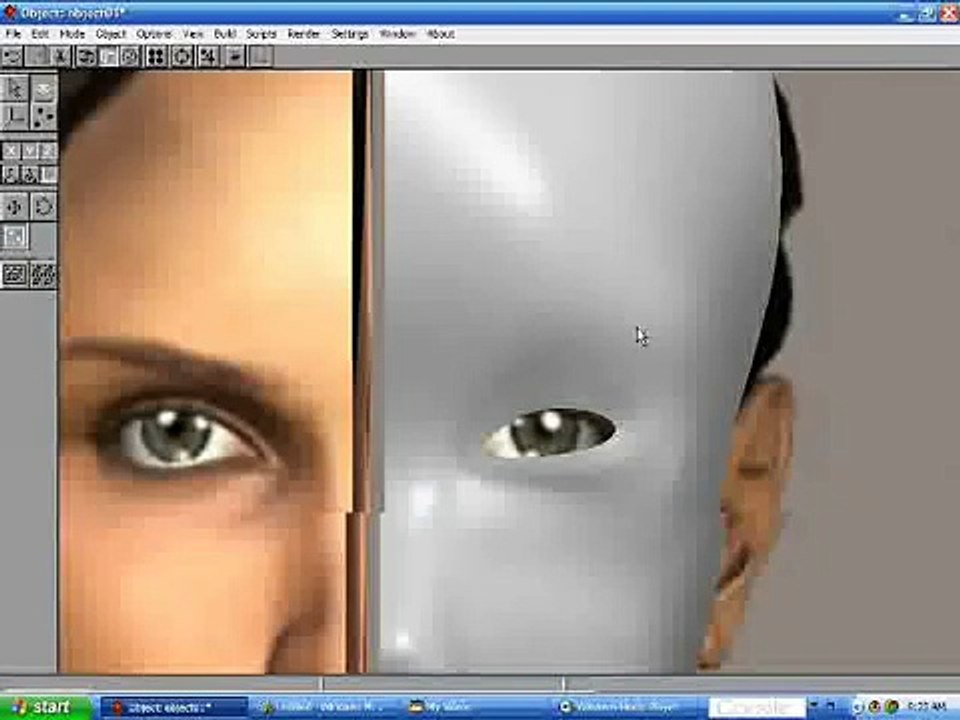Image resolution: width=960 pixels, height=720 pixels.
Task: Open the Edit menu
Action: pyautogui.click(x=40, y=34)
